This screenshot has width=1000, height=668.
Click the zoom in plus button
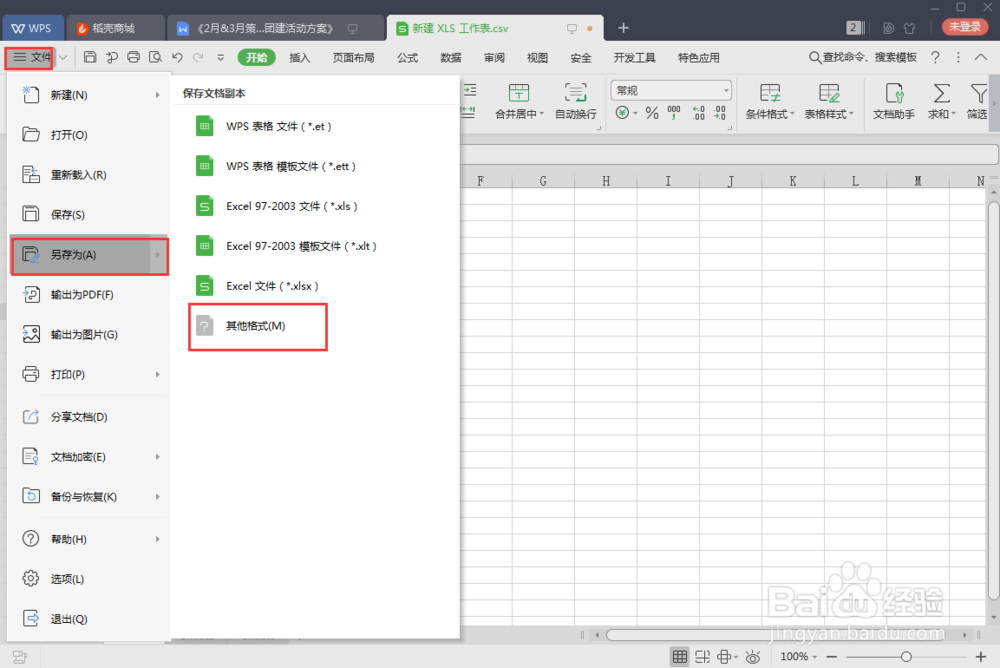(x=981, y=657)
